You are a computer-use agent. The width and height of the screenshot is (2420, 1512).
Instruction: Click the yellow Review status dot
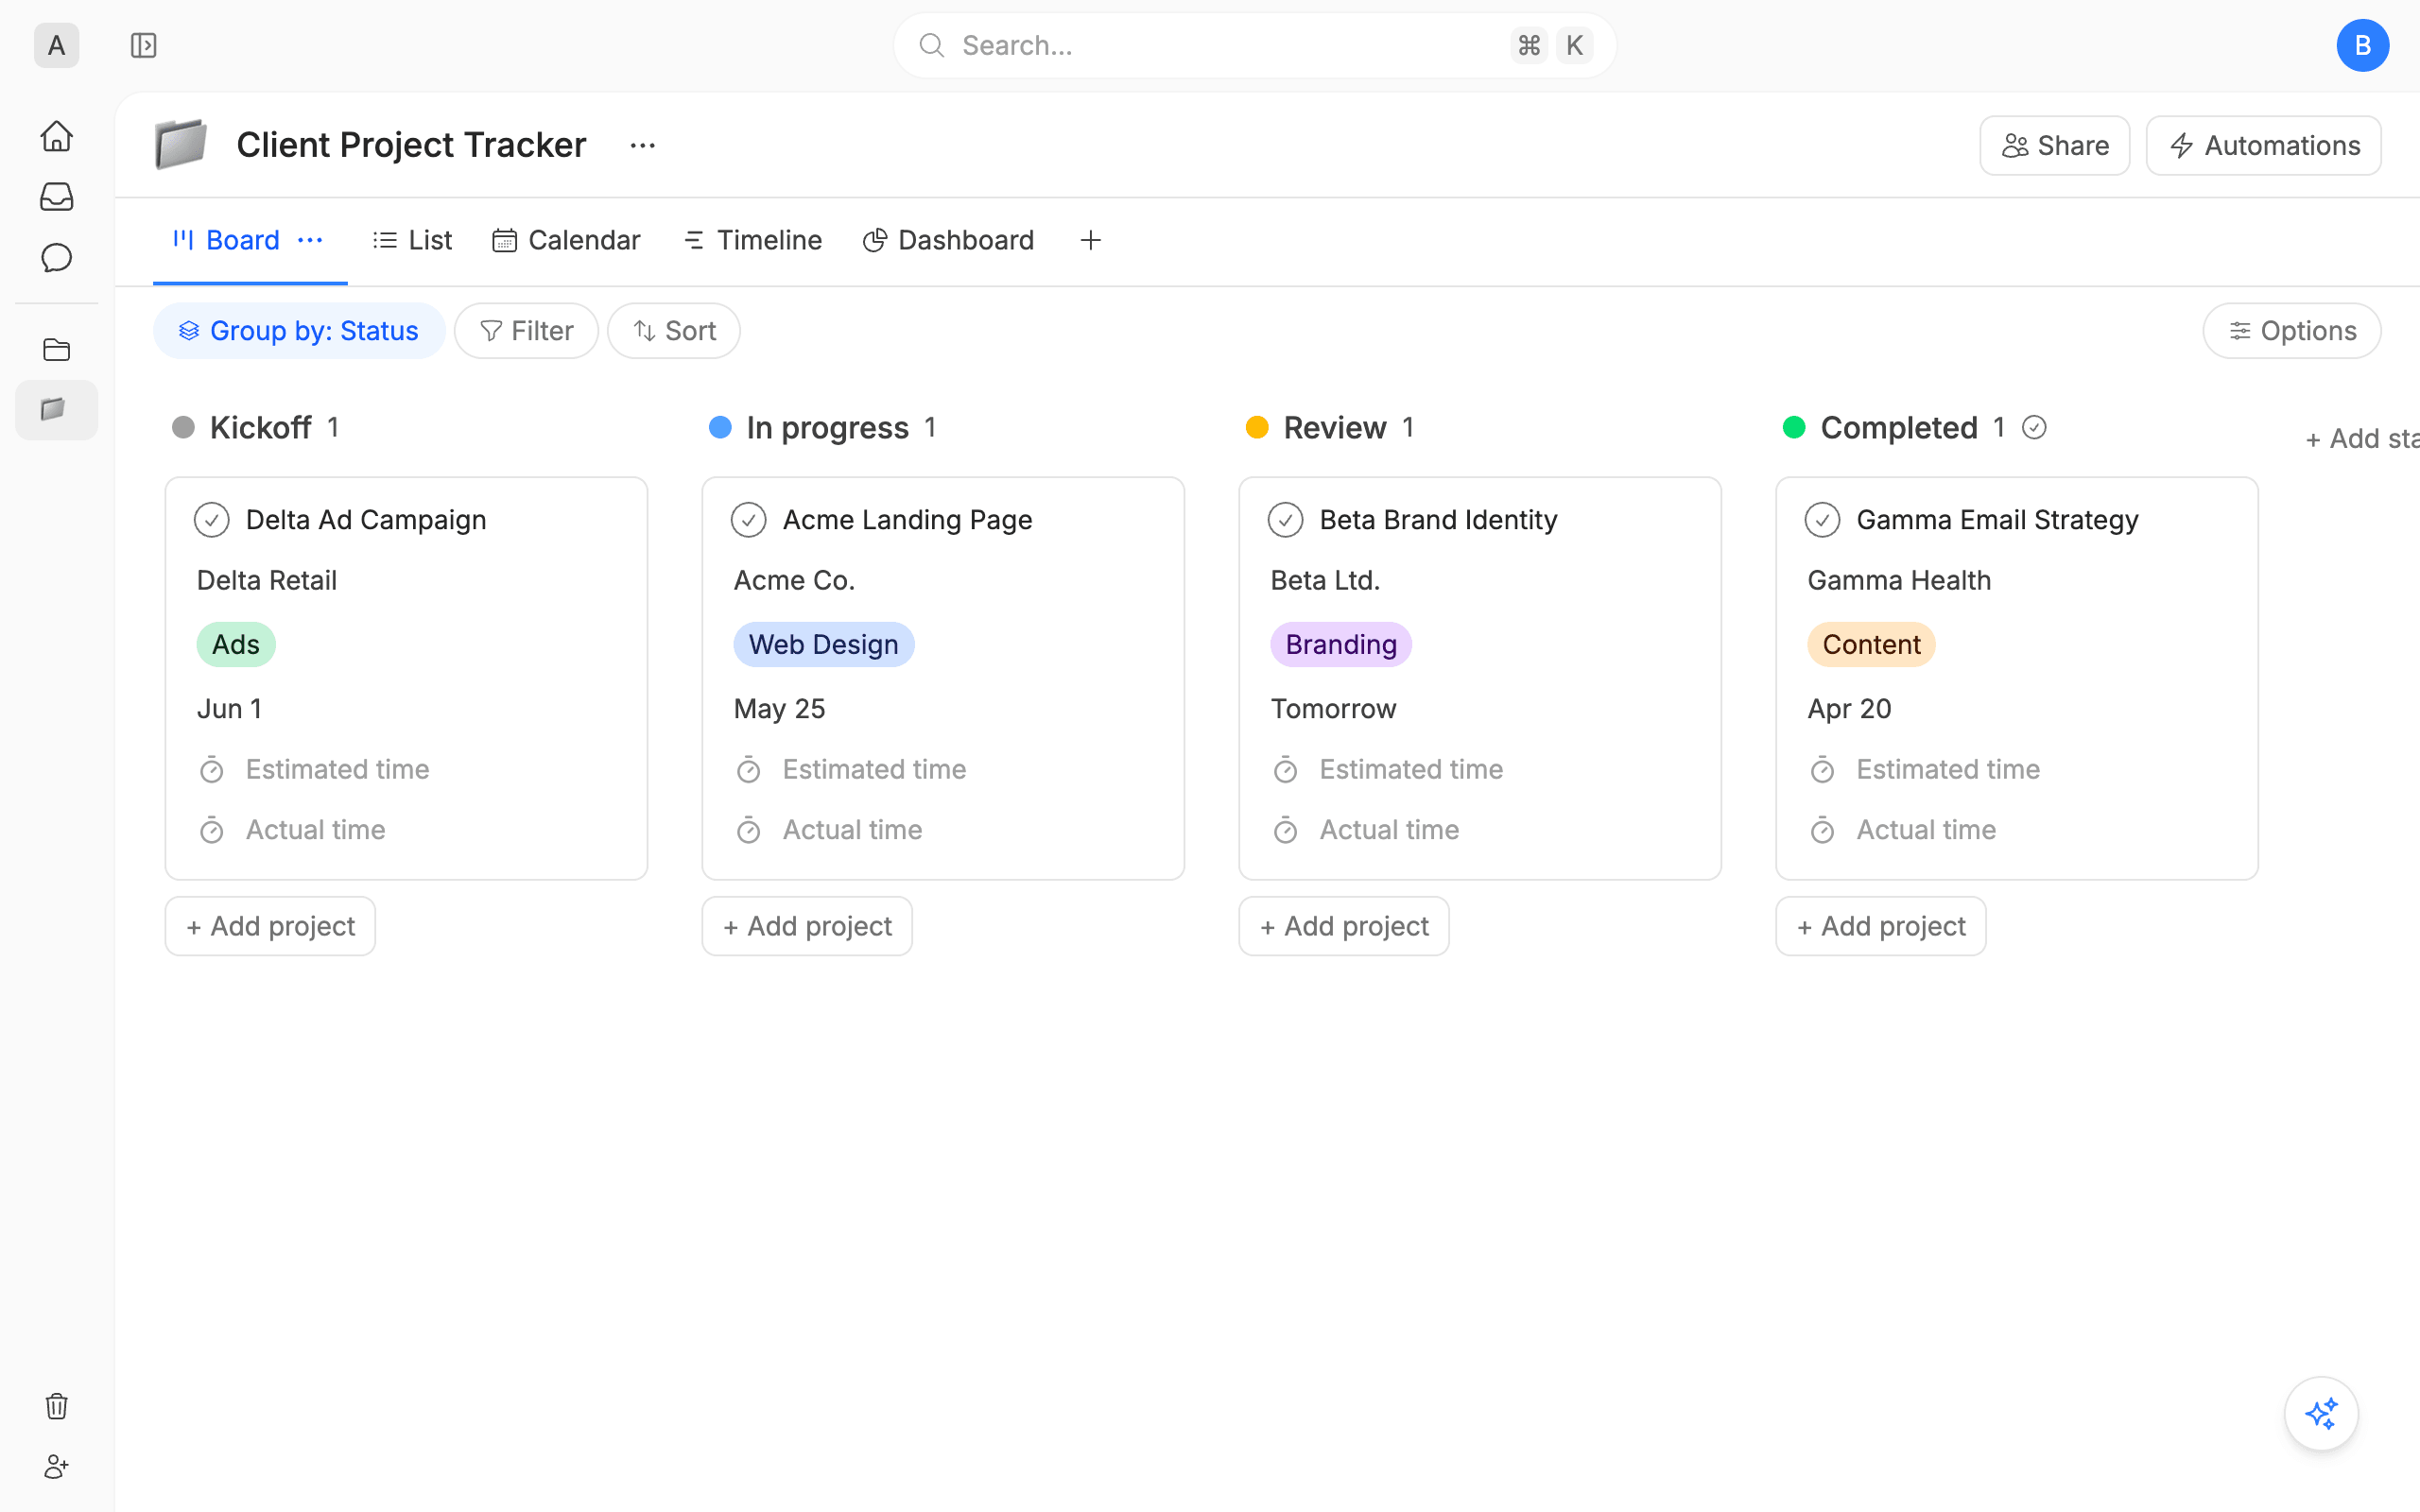click(1257, 428)
